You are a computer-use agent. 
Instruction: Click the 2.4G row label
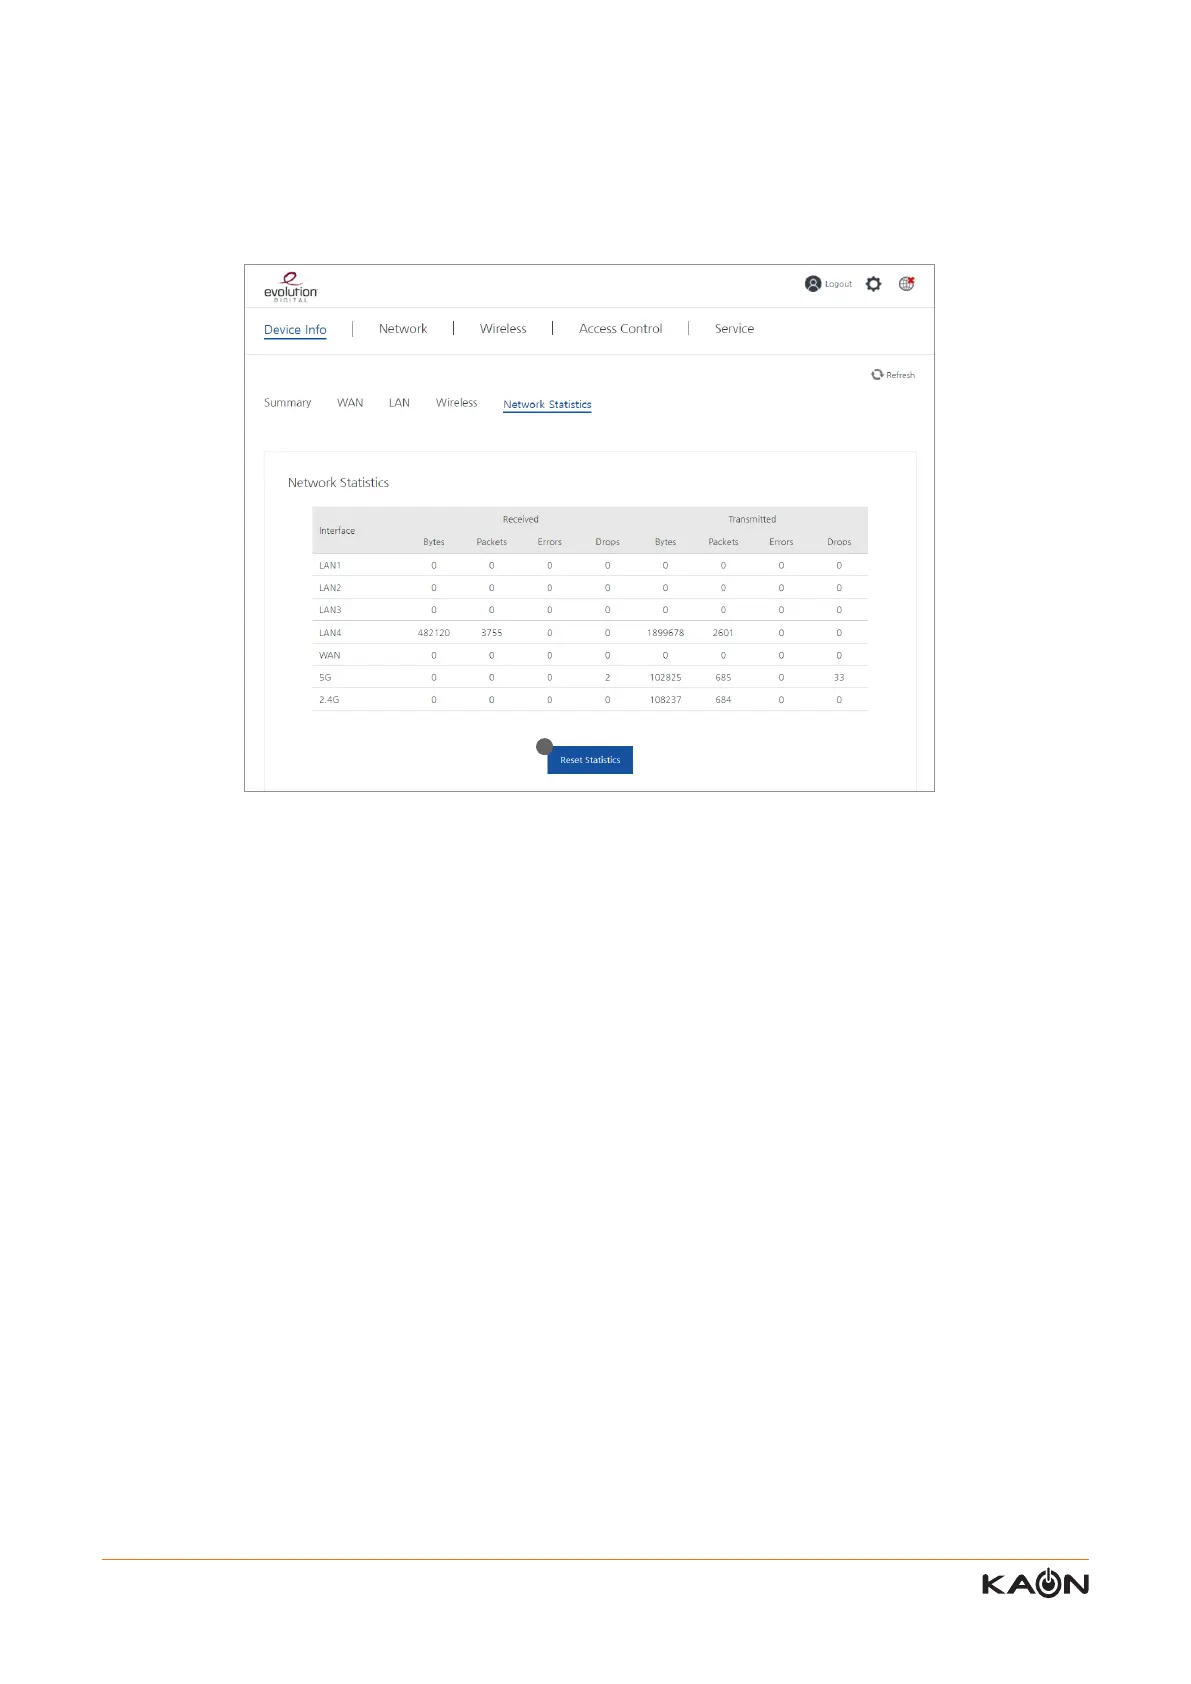pos(329,700)
